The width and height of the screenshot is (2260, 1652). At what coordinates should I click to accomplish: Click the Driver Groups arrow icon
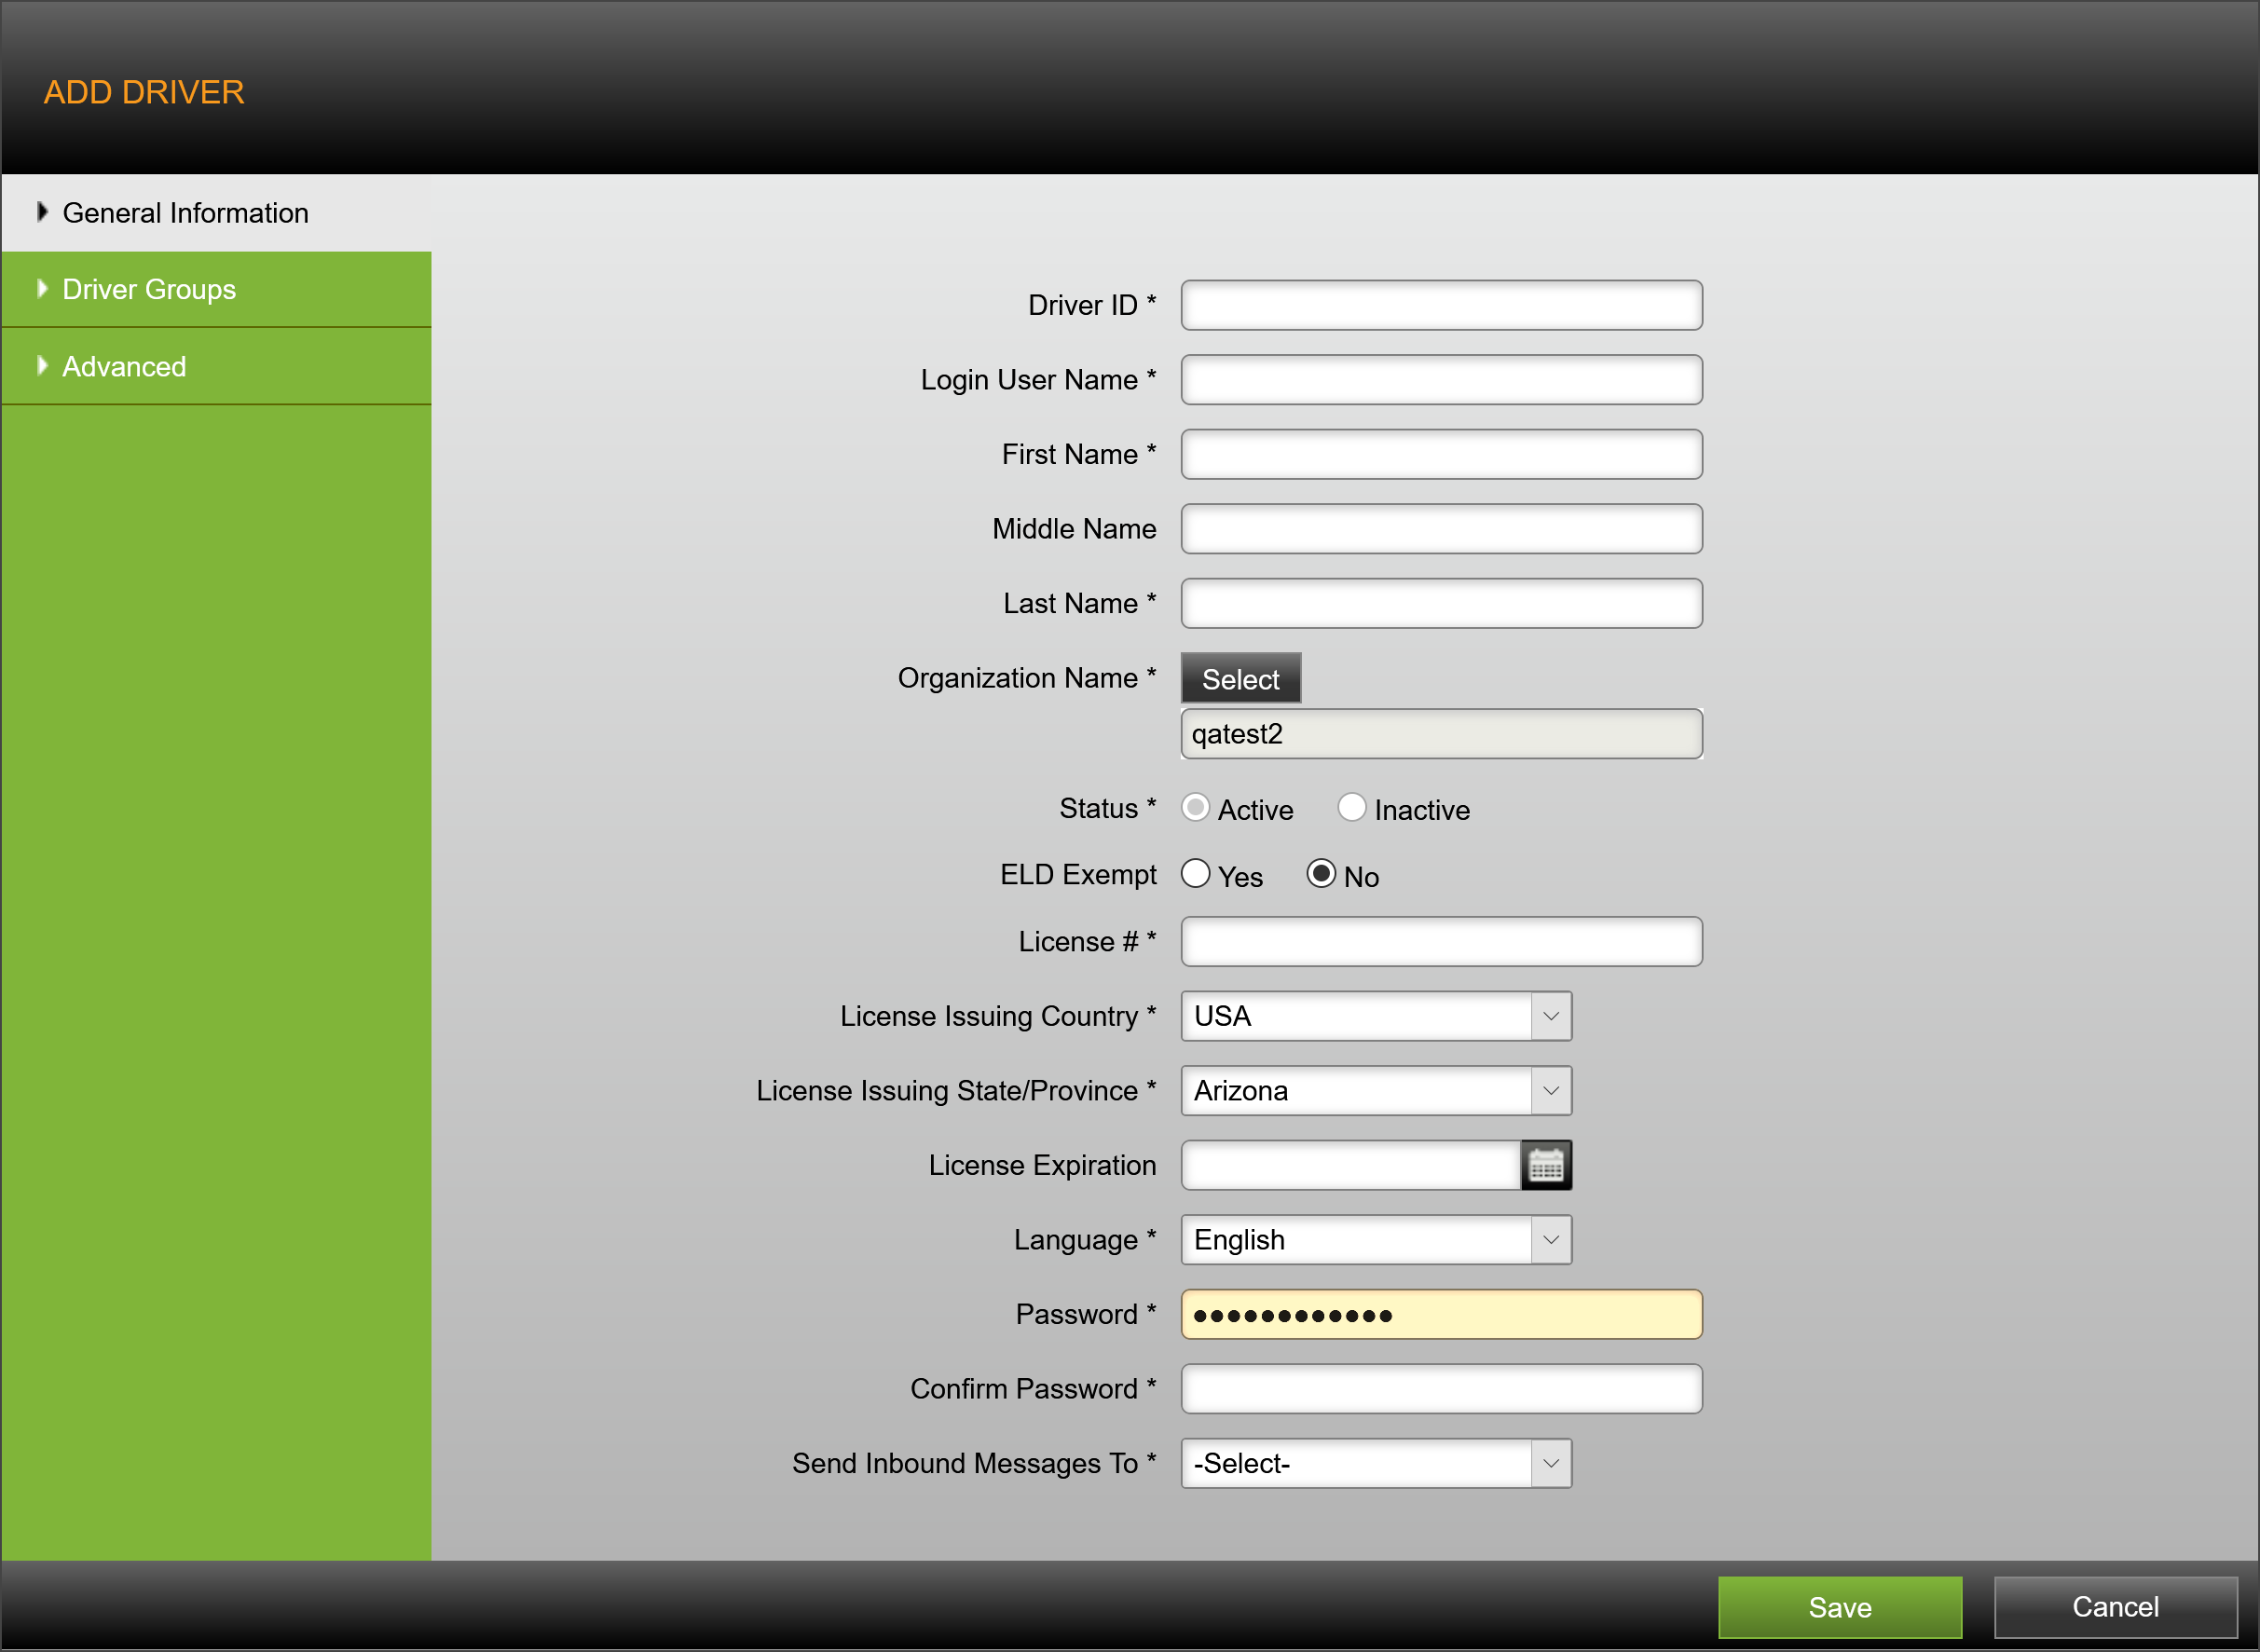pyautogui.click(x=42, y=289)
